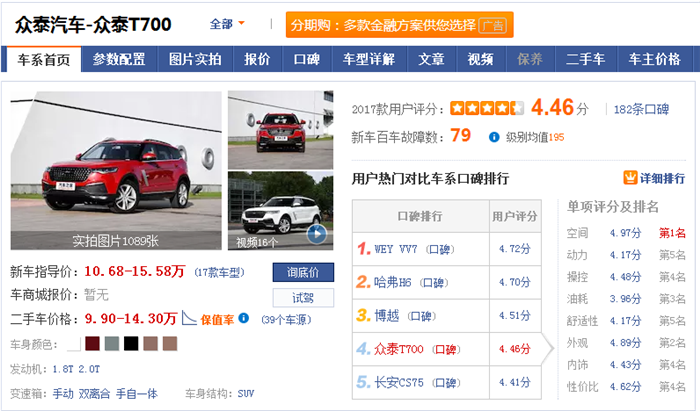Click the 试驾 button

click(x=303, y=298)
